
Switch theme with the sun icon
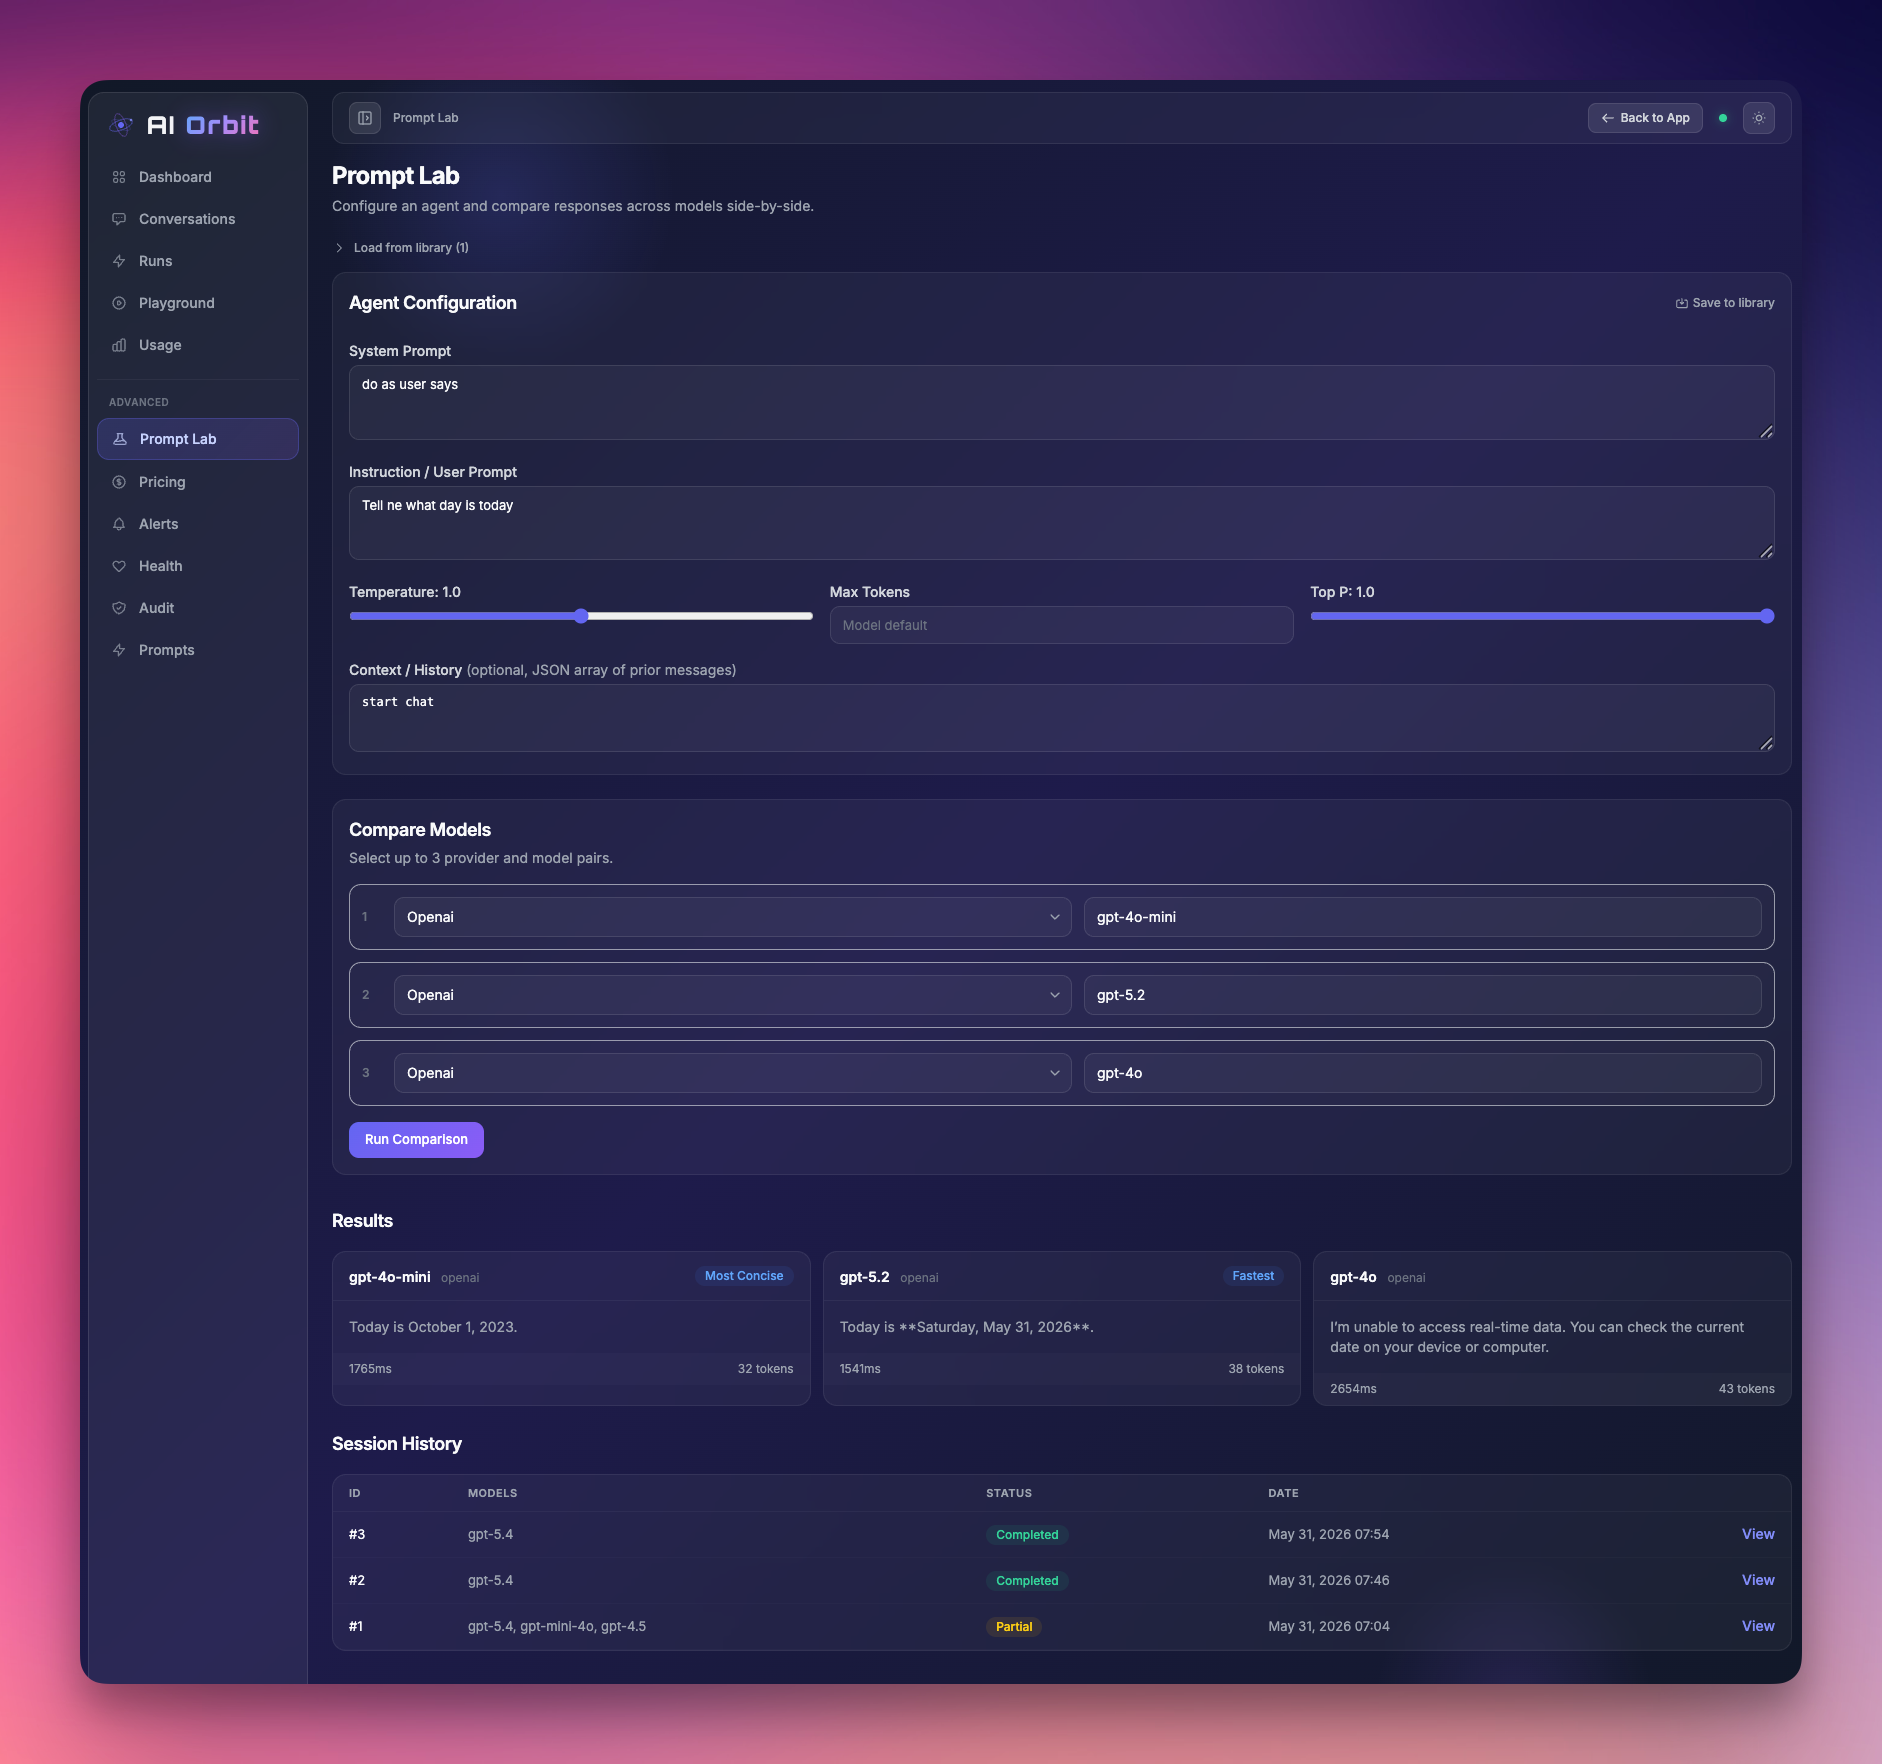1759,118
